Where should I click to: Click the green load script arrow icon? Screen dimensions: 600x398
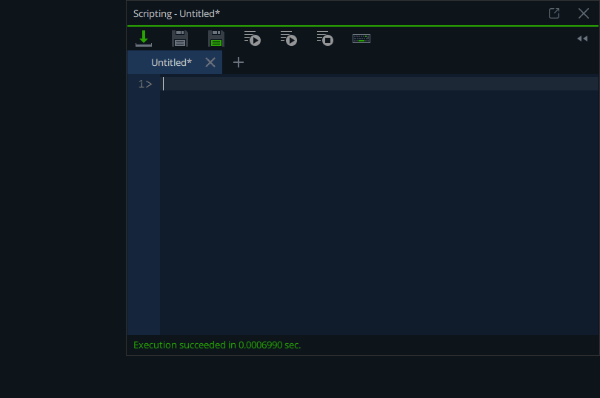click(143, 39)
